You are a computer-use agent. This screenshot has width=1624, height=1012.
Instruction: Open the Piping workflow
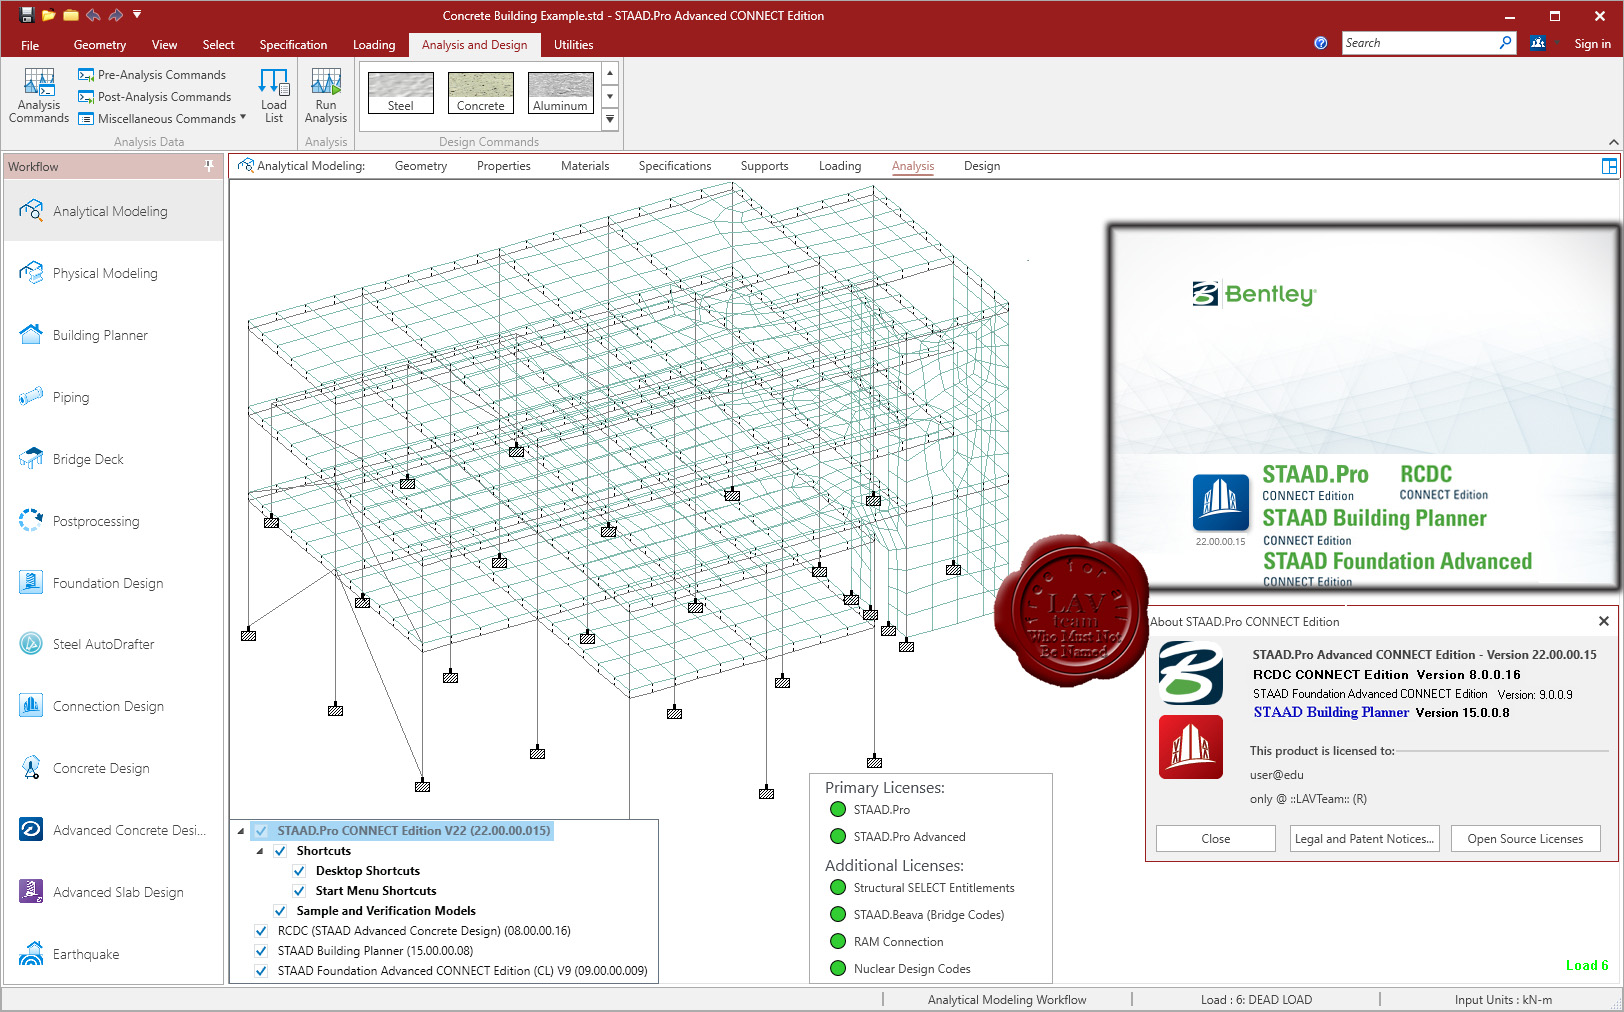click(x=113, y=397)
